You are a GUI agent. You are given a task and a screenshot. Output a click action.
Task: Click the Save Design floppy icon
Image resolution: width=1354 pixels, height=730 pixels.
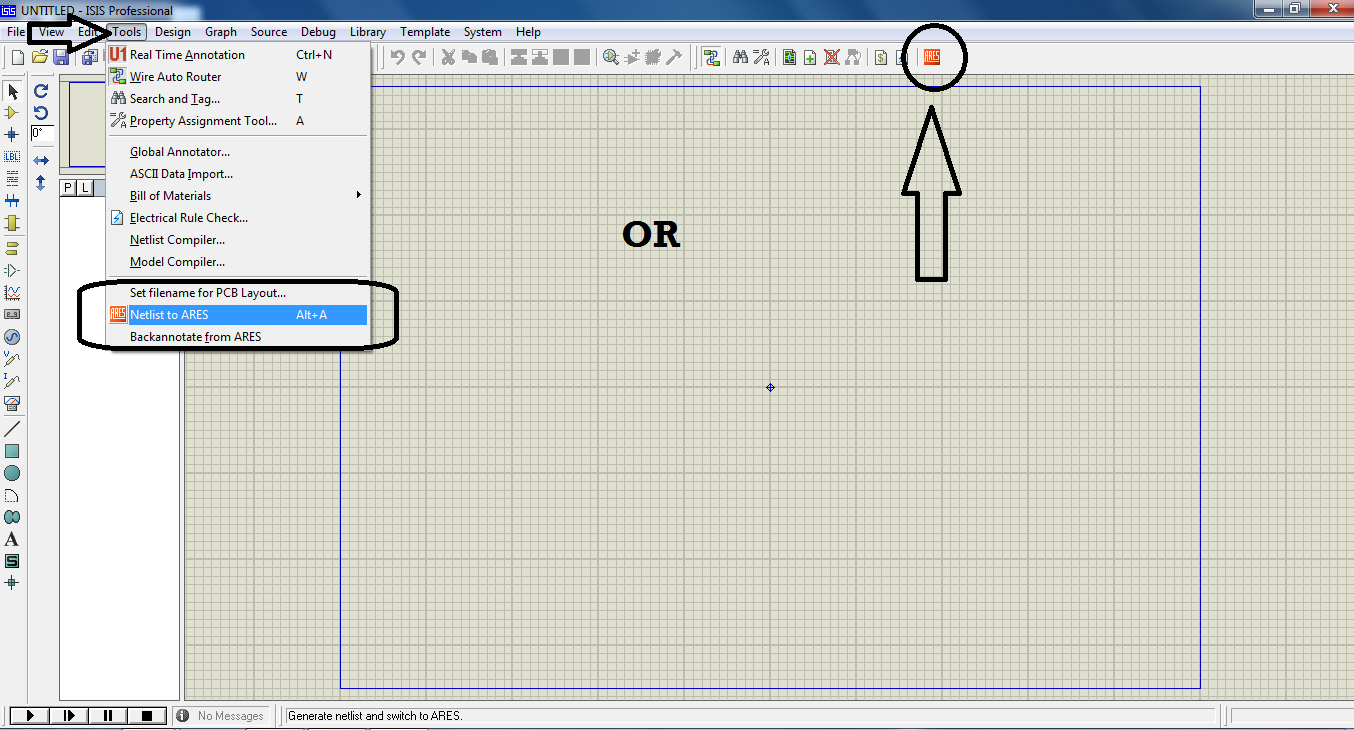(61, 57)
